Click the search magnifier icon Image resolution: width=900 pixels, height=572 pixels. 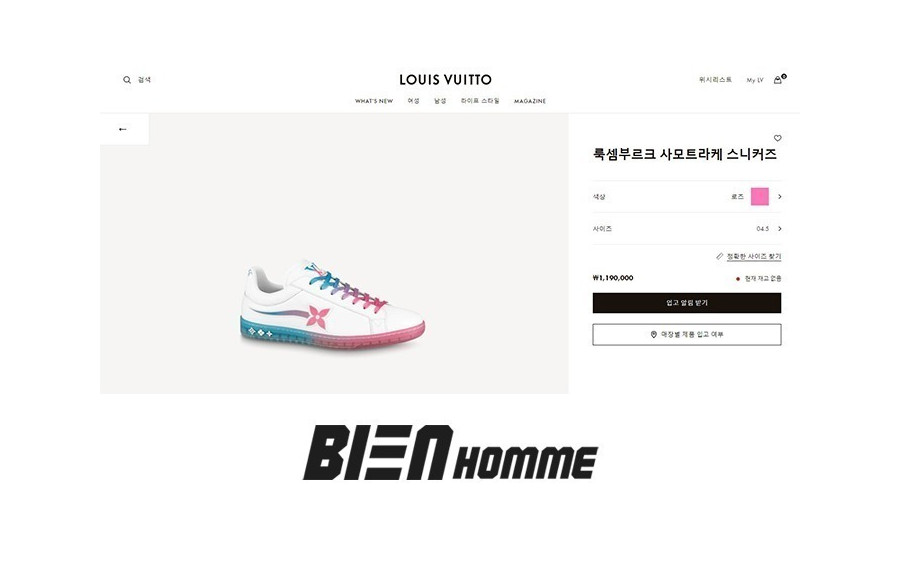[x=127, y=80]
